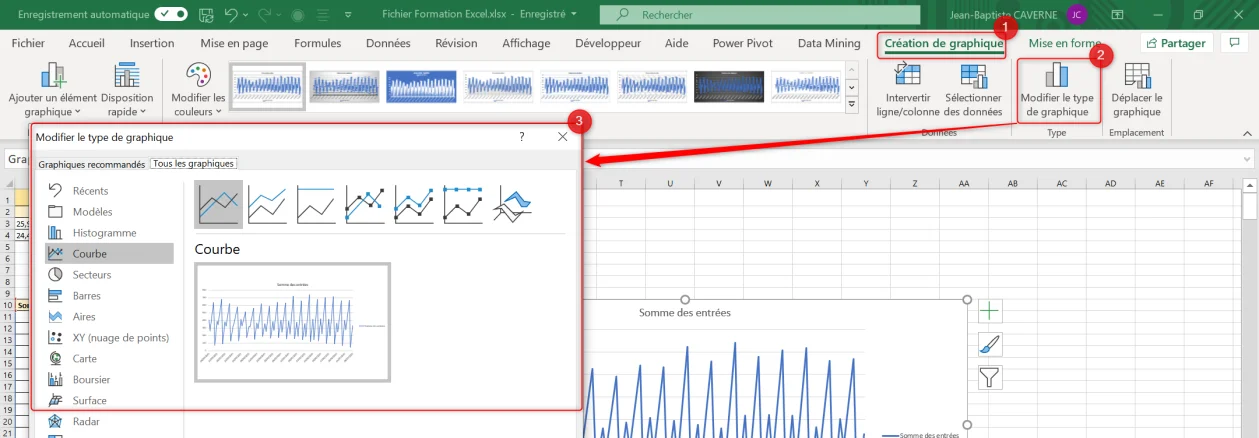Open the file name Enregistré dropdown
Image resolution: width=1259 pixels, height=438 pixels.
tap(572, 15)
